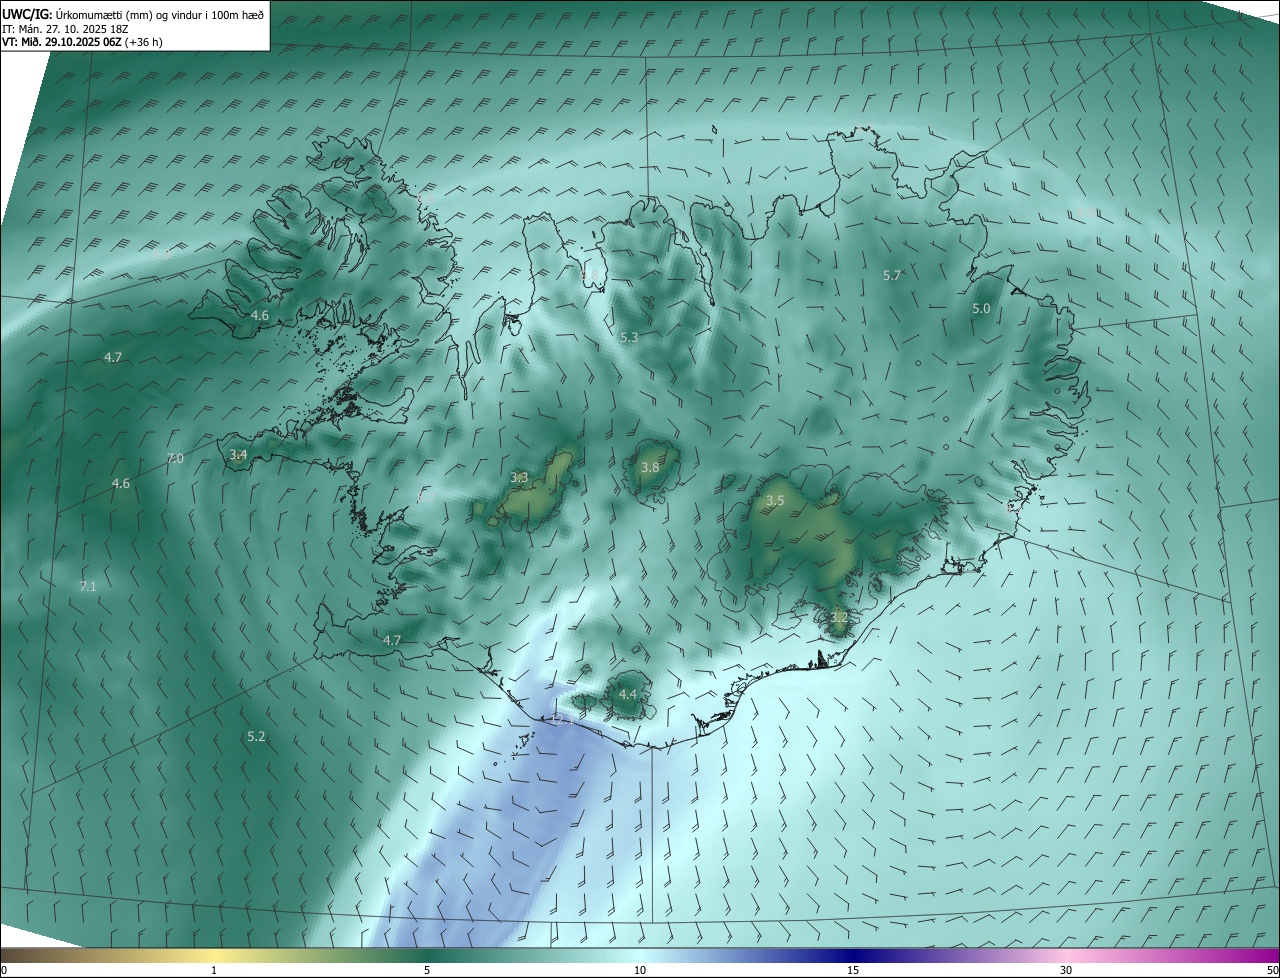
Task: Click the 4.6 value on the Westfjords
Action: click(260, 316)
